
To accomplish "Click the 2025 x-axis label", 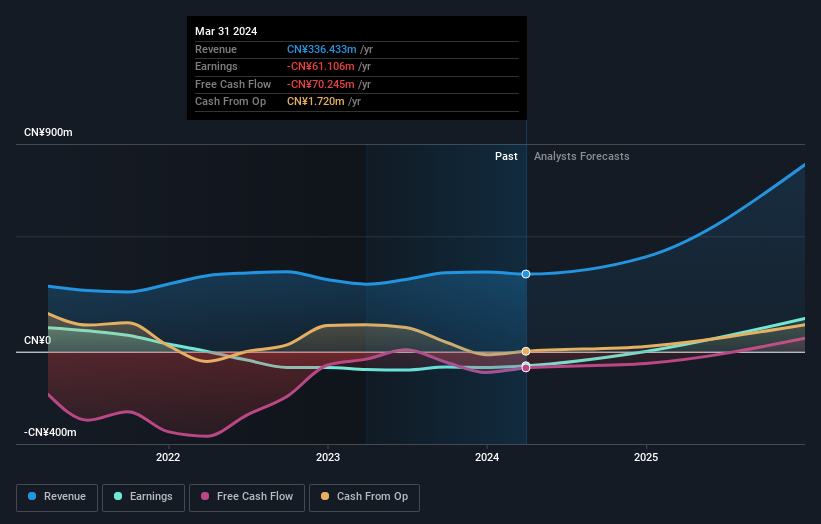I will coord(646,457).
